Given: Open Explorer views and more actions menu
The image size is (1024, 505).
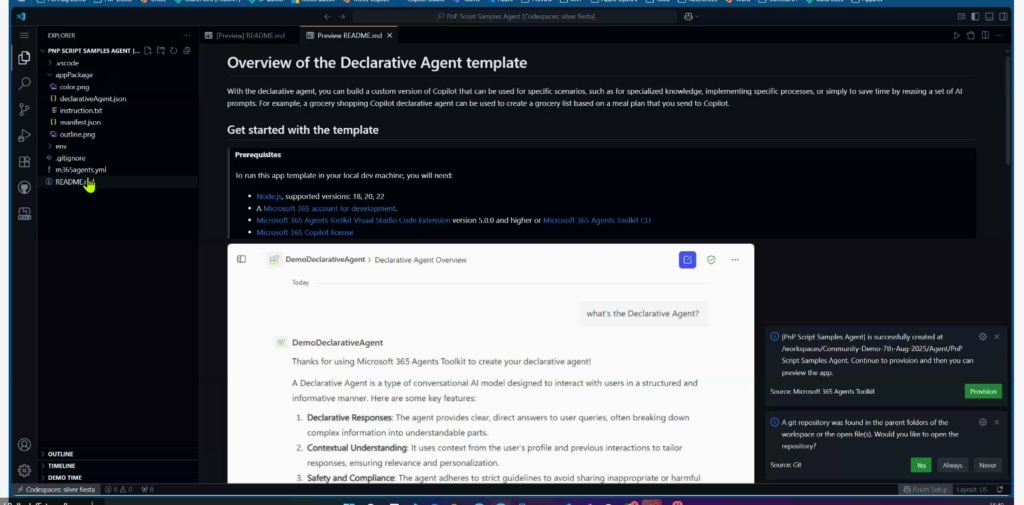Looking at the screenshot, I should 187,35.
